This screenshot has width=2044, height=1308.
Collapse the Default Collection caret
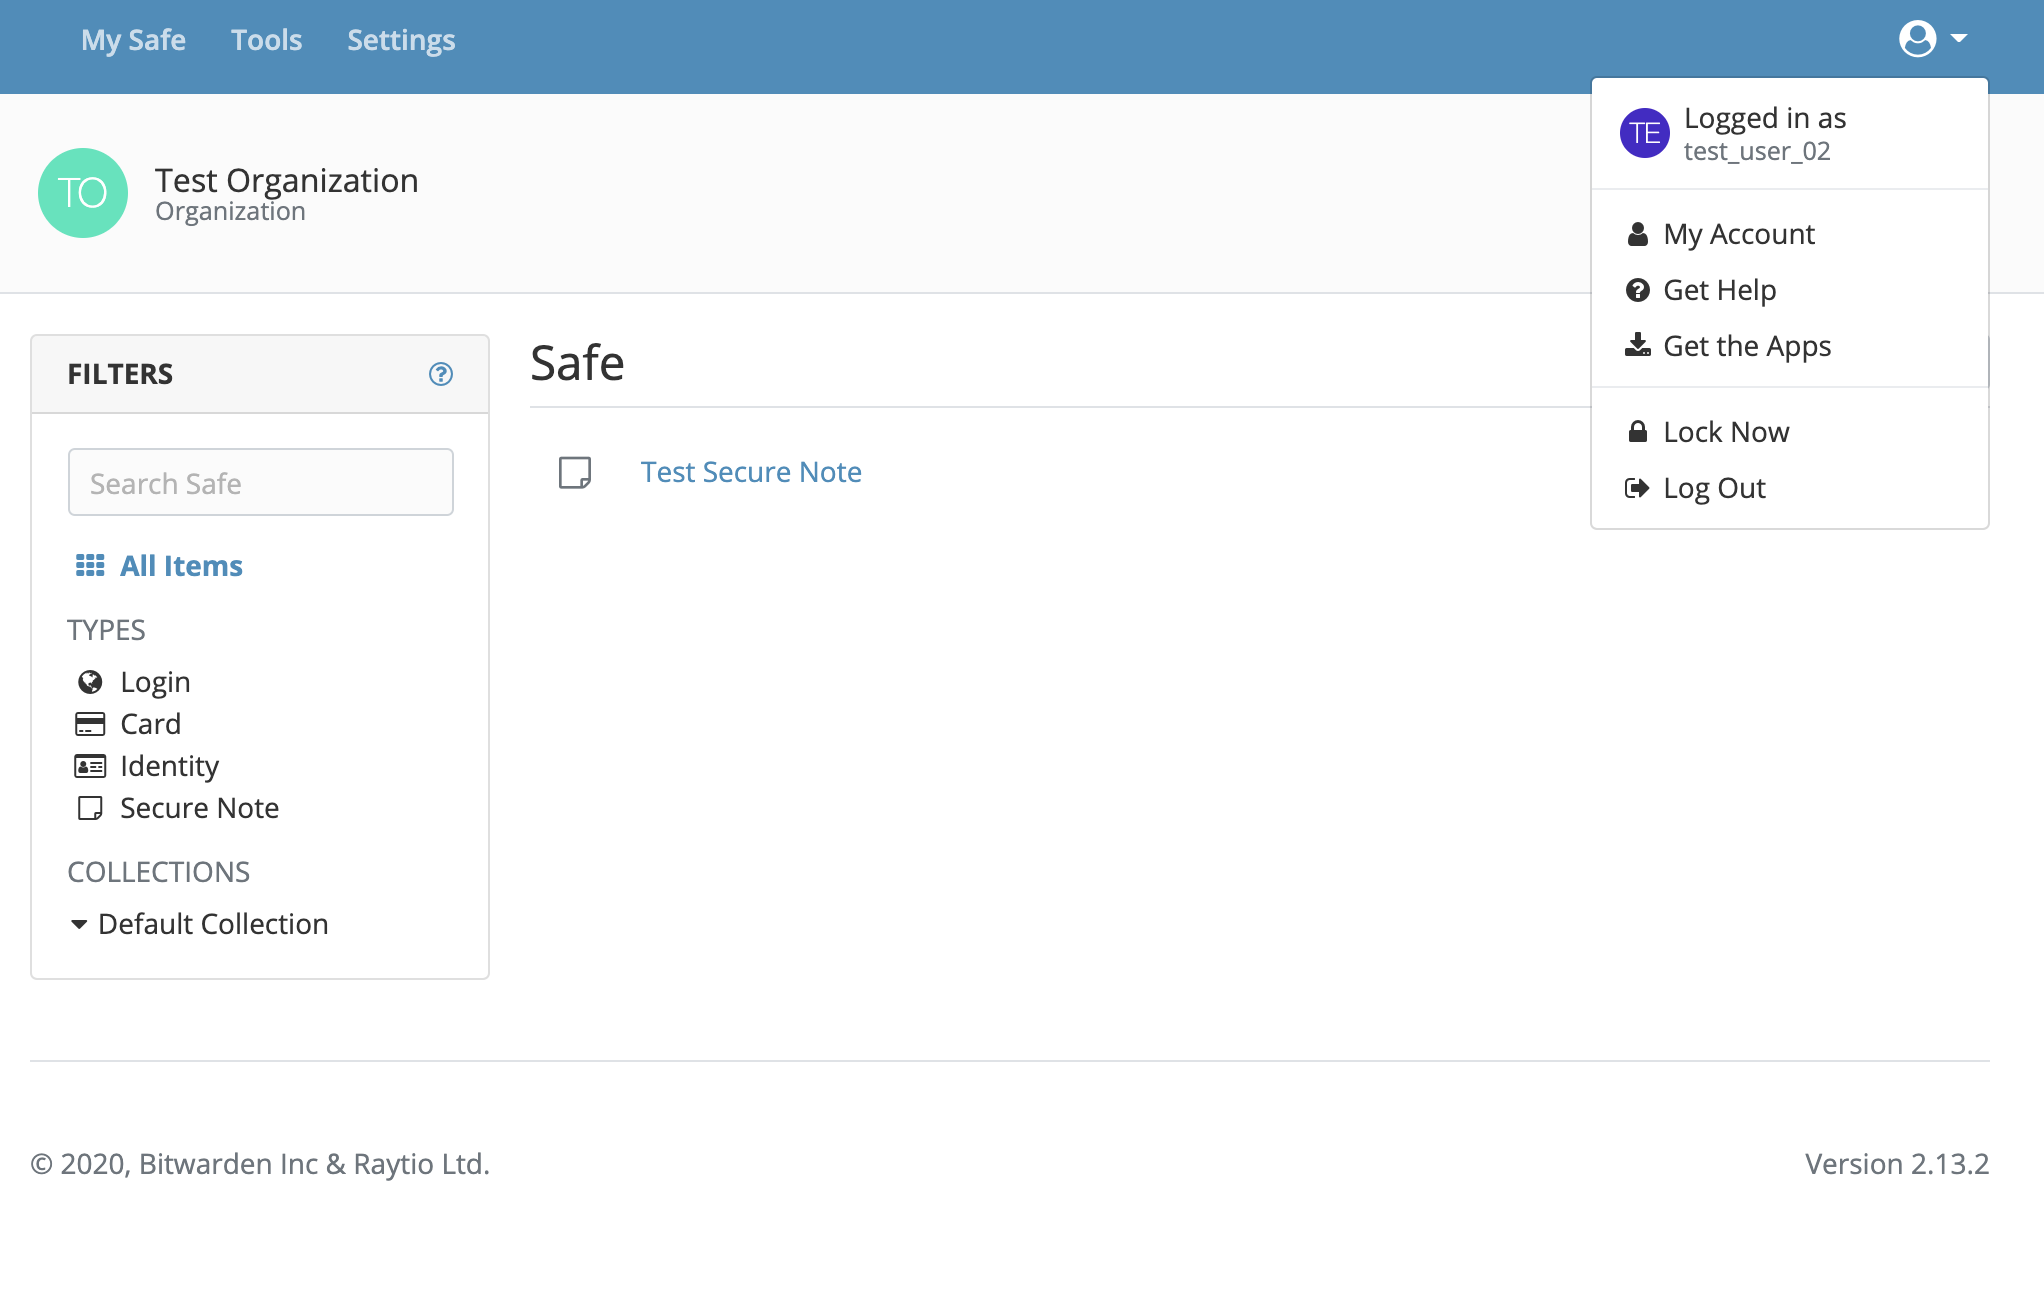coord(79,924)
